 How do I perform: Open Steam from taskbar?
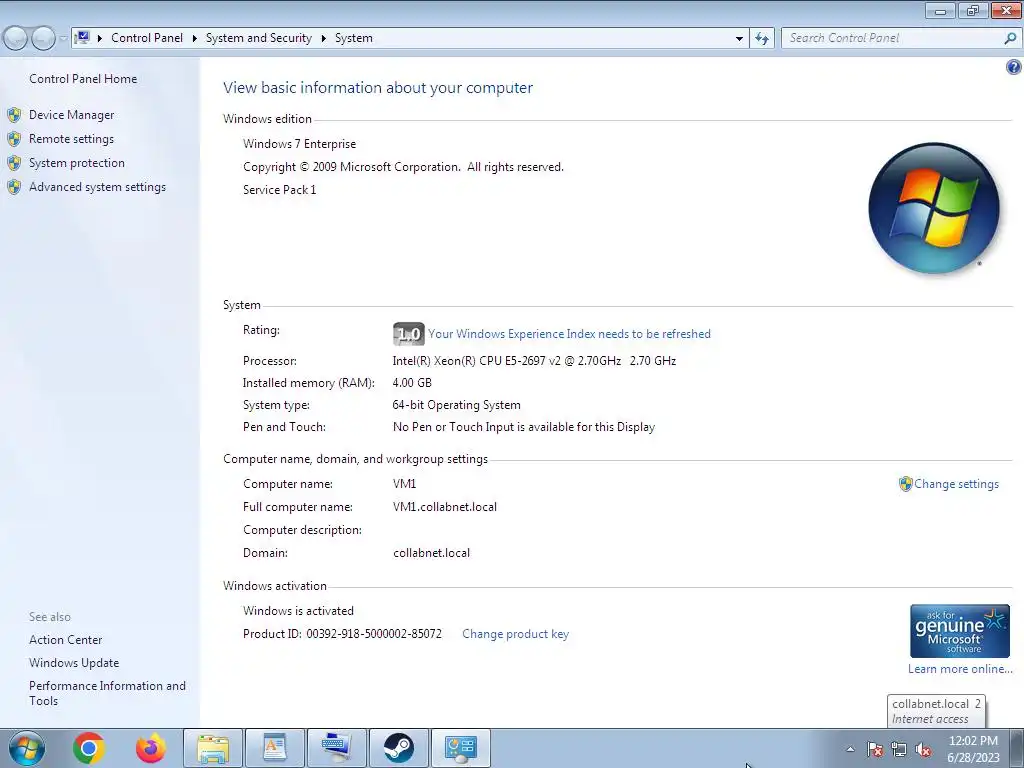tap(399, 748)
